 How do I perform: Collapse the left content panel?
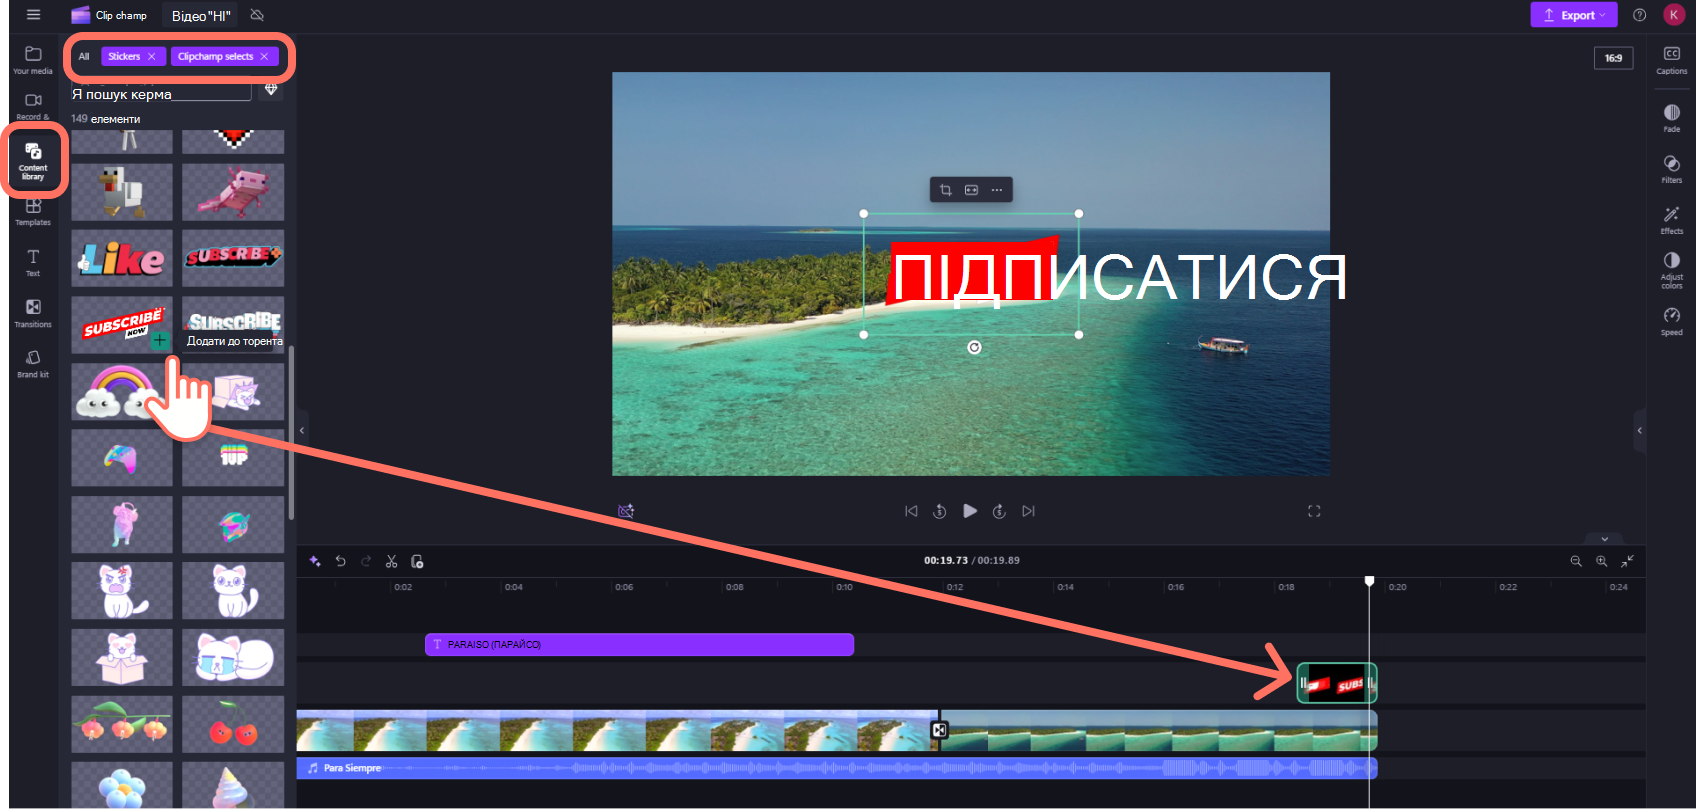[302, 431]
